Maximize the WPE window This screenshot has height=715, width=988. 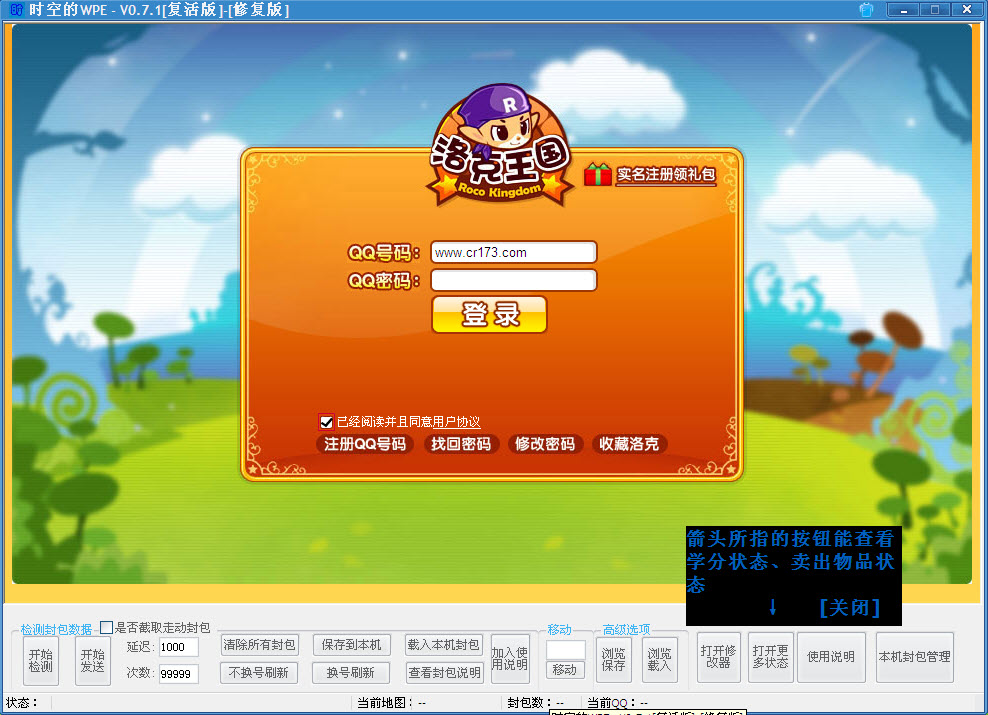pyautogui.click(x=935, y=9)
